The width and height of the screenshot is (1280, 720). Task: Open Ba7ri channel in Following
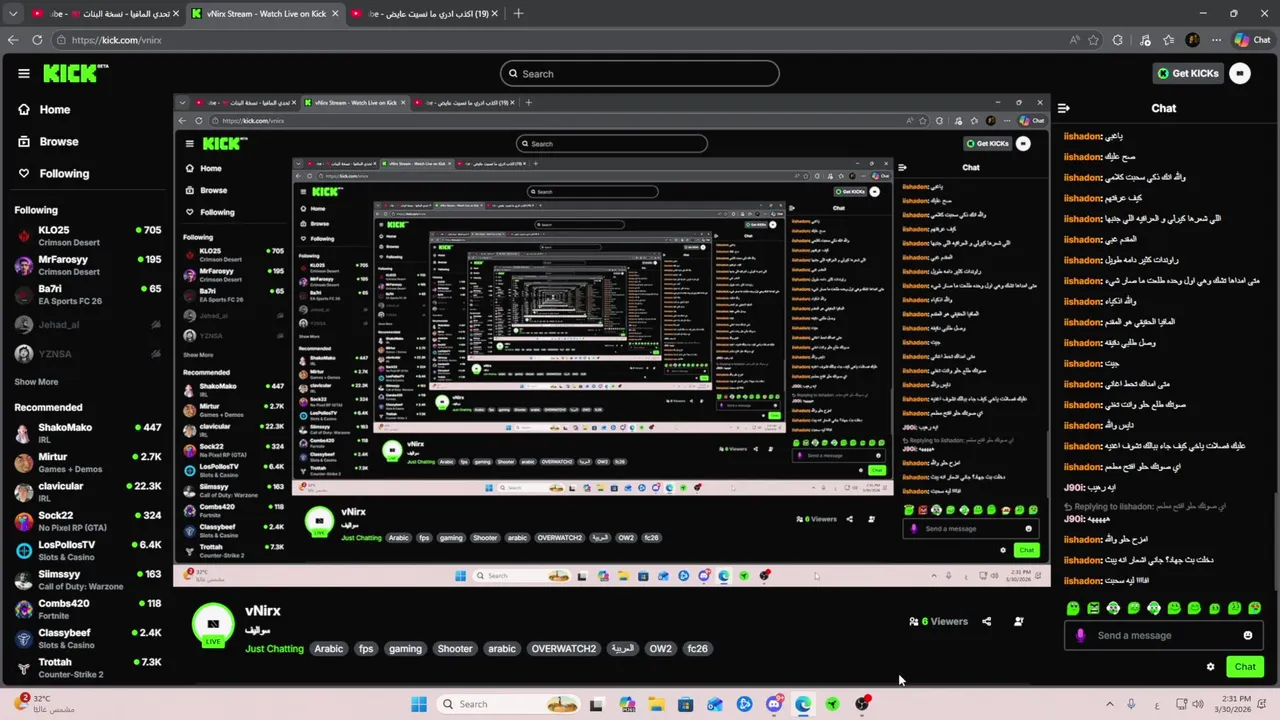pyautogui.click(x=88, y=295)
